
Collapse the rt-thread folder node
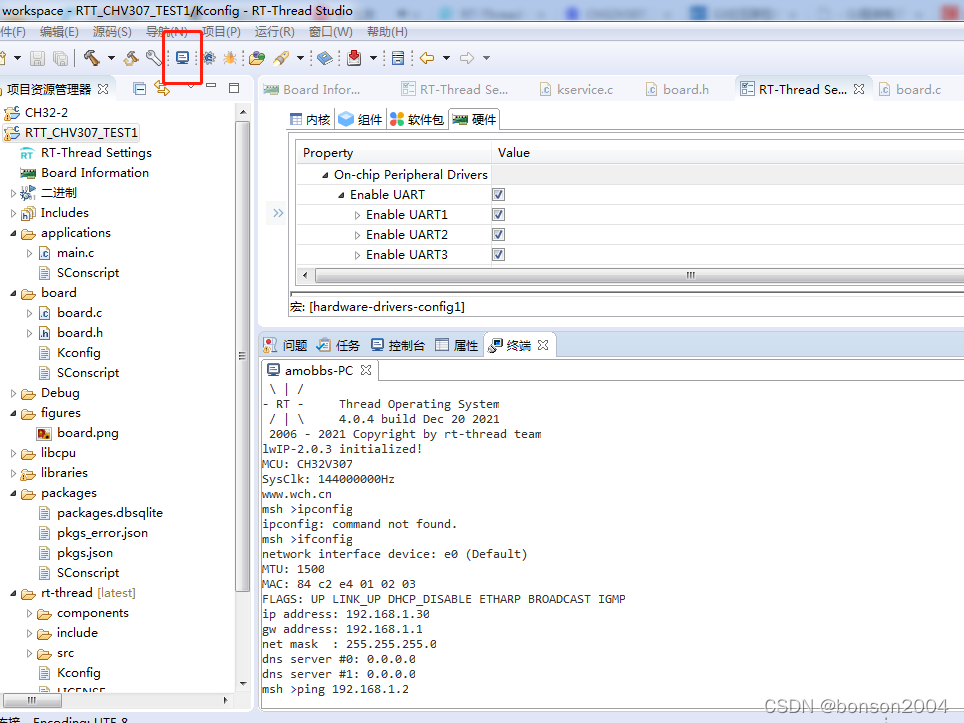(13, 593)
